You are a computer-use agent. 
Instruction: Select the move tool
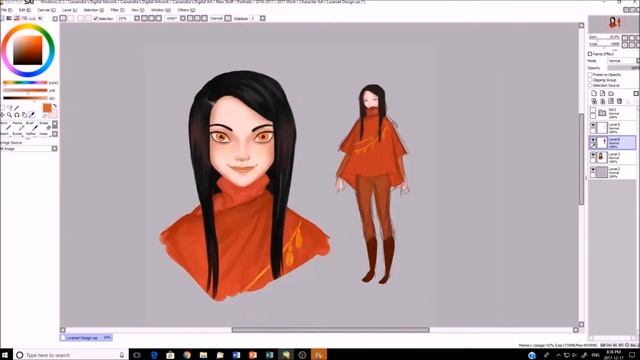[x=2, y=115]
